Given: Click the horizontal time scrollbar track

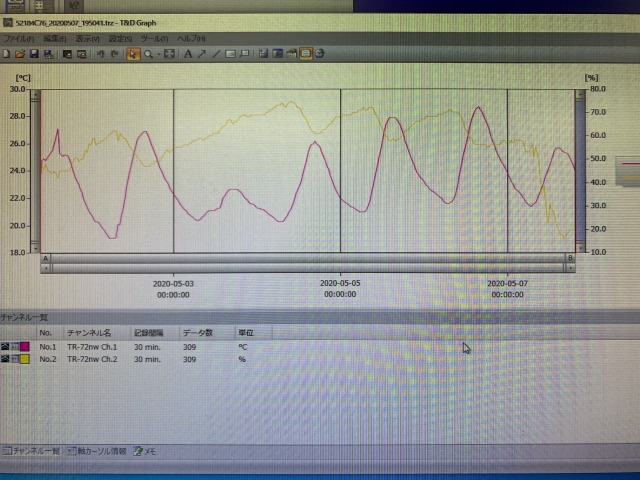Looking at the screenshot, I should click(308, 268).
